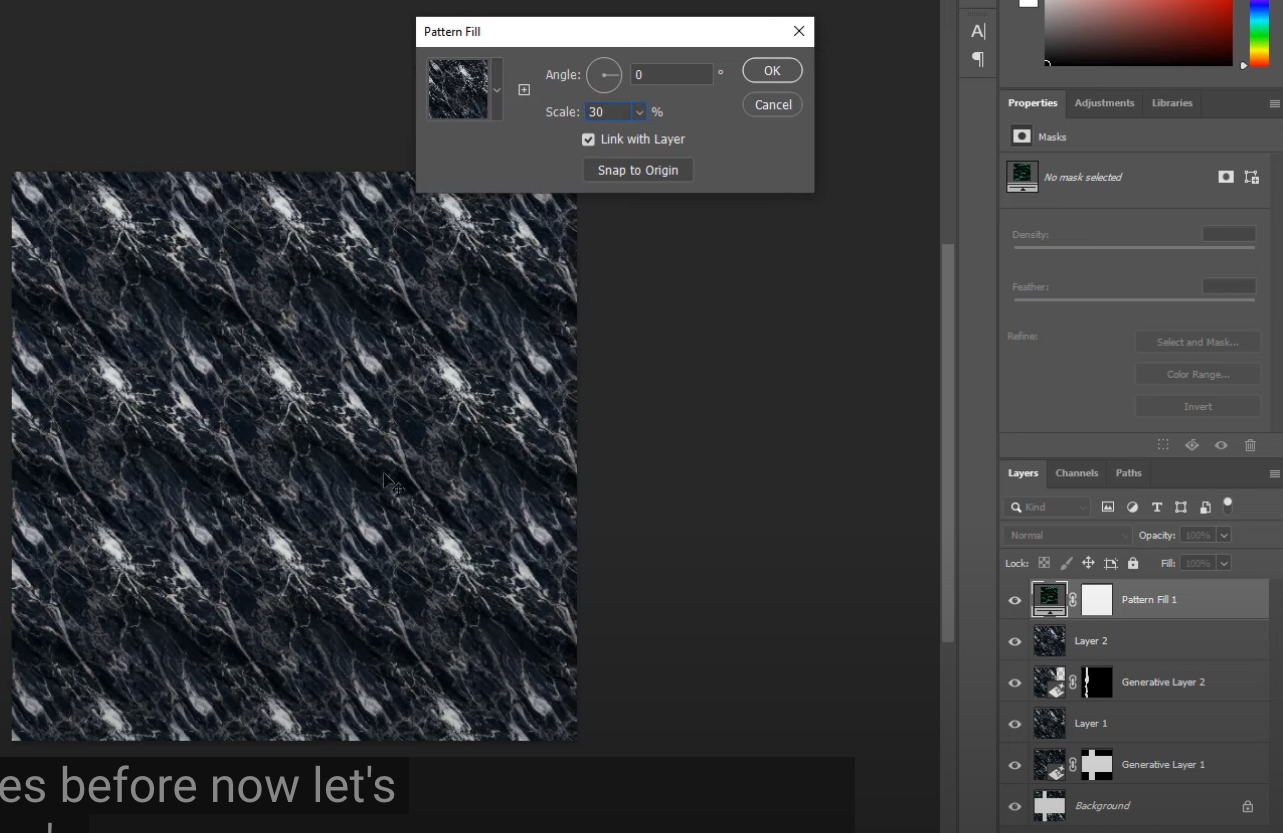Click the Snap to Origin button
This screenshot has width=1283, height=833.
pyautogui.click(x=638, y=170)
